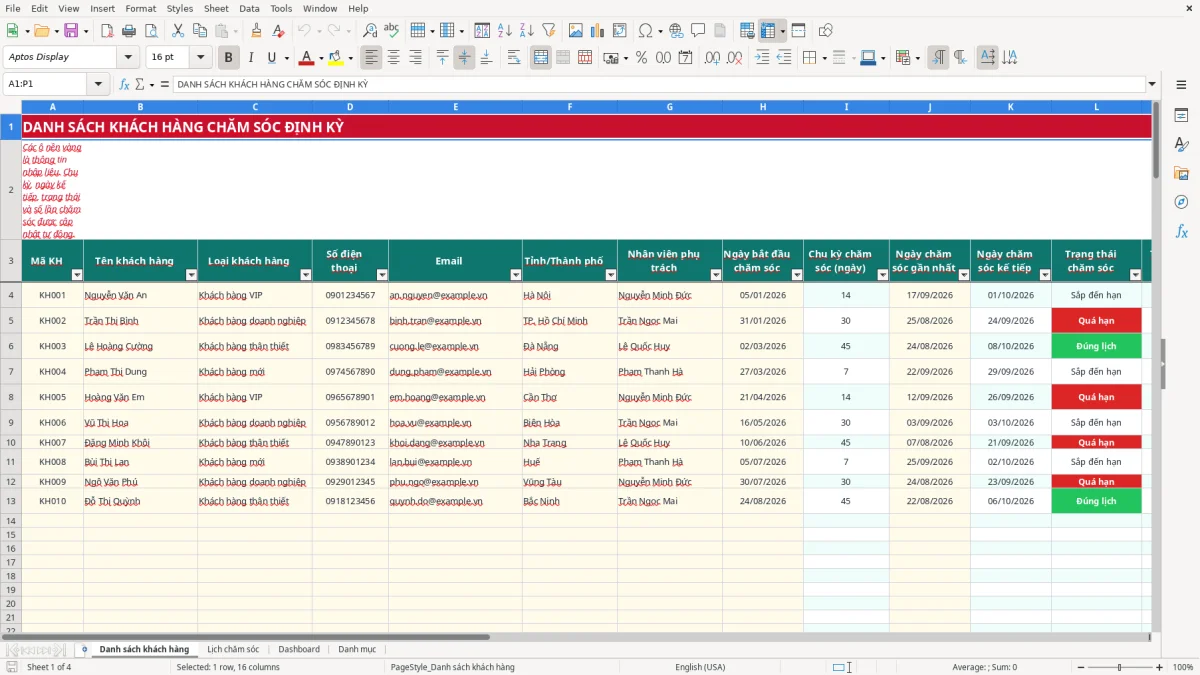1200x675 pixels.
Task: Toggle Underline formatting
Action: coord(271,58)
